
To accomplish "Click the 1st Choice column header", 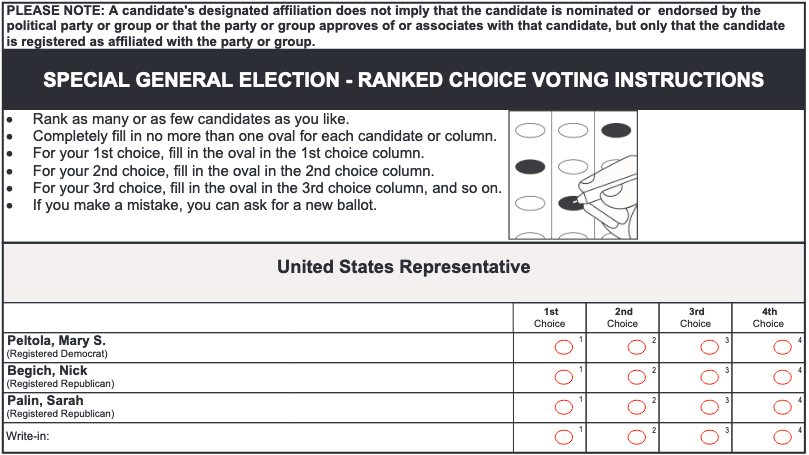I will 549,317.
